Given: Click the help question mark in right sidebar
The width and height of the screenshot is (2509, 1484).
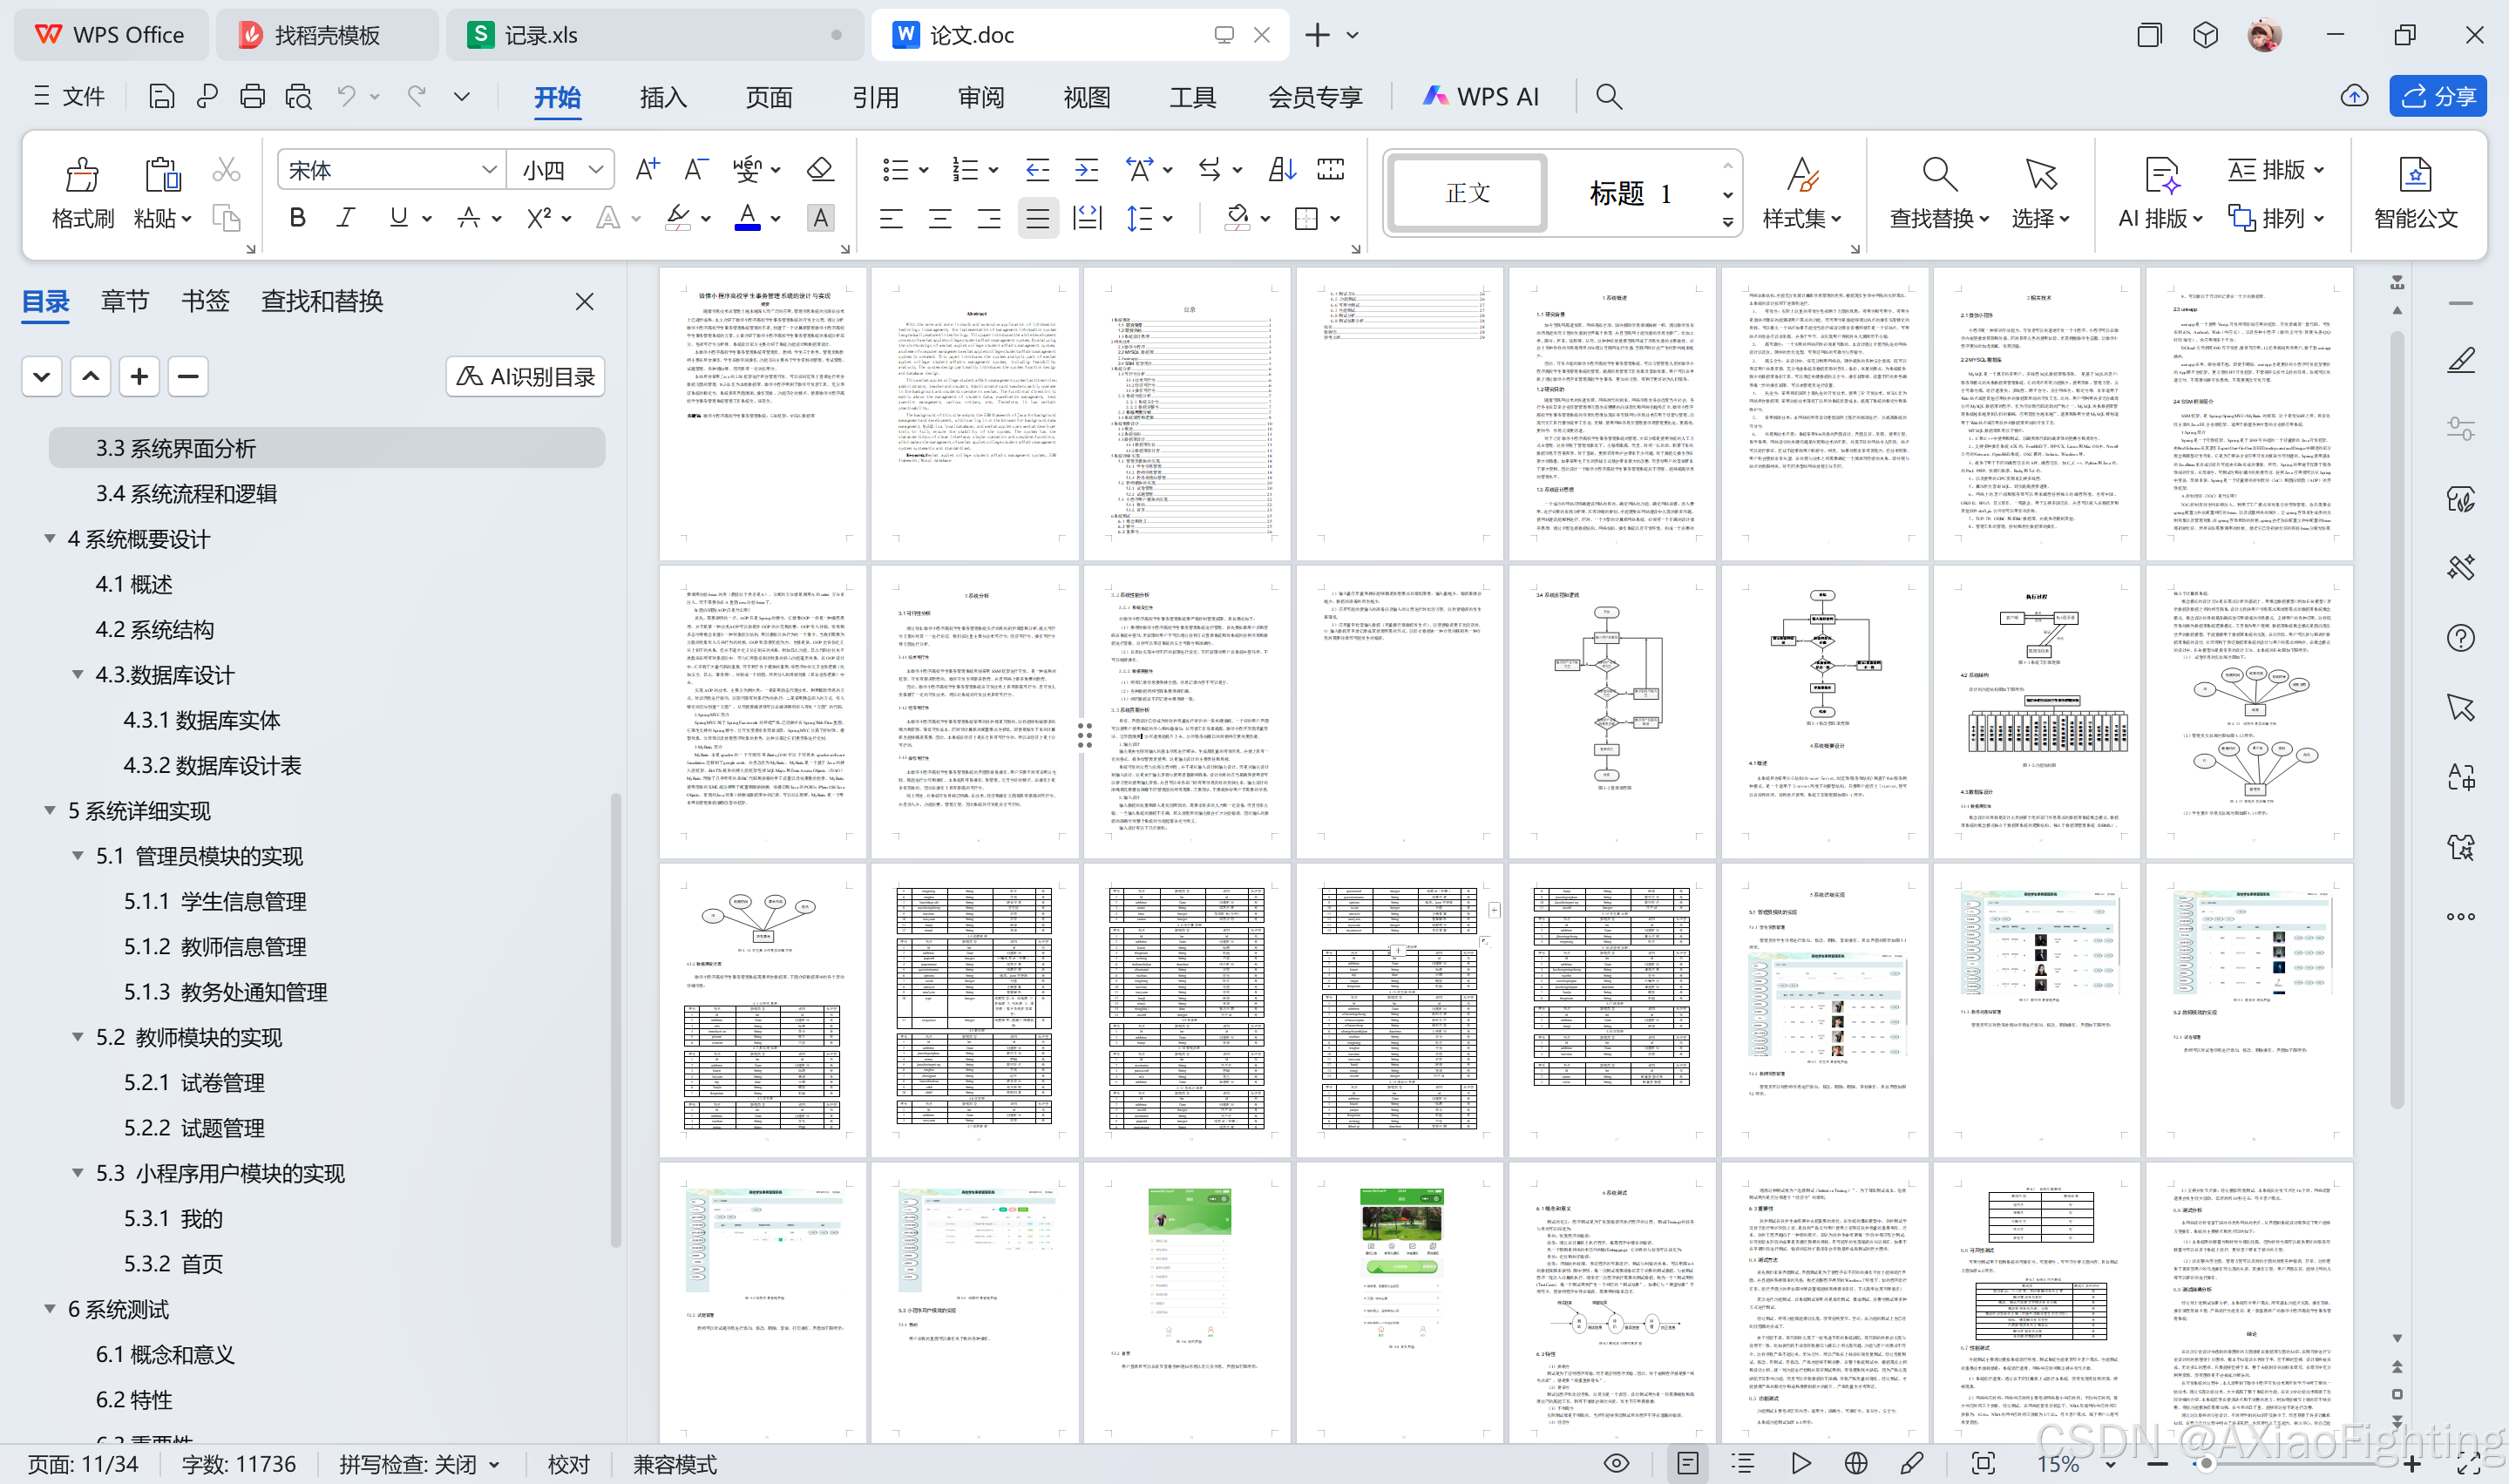Looking at the screenshot, I should (2461, 638).
